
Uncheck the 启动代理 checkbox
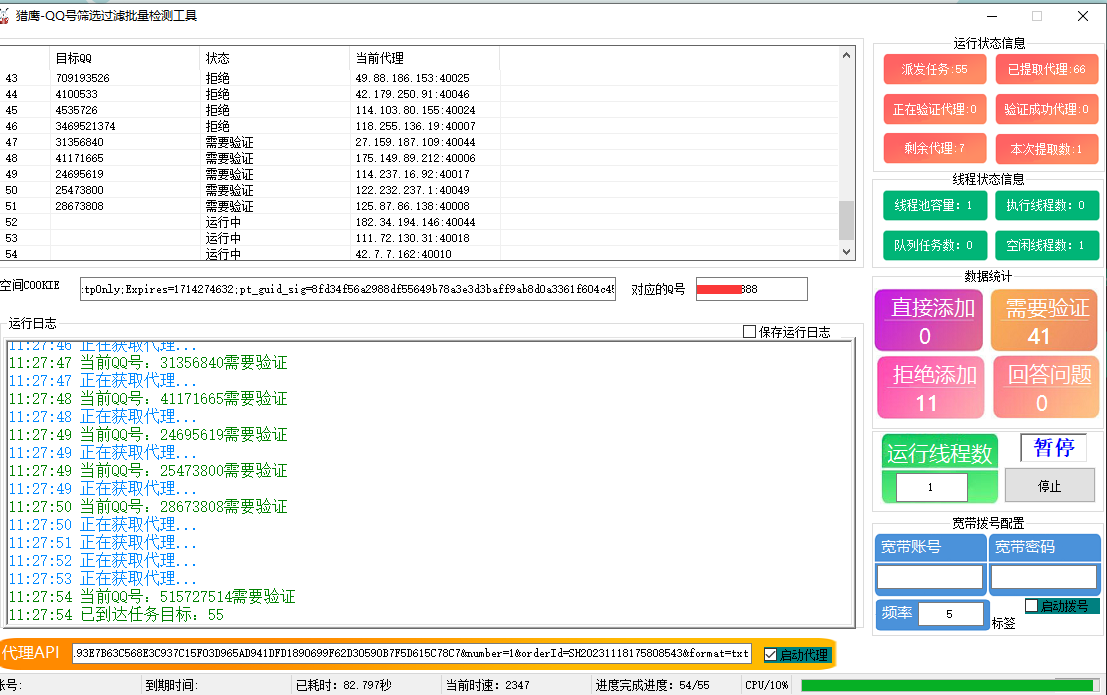770,655
